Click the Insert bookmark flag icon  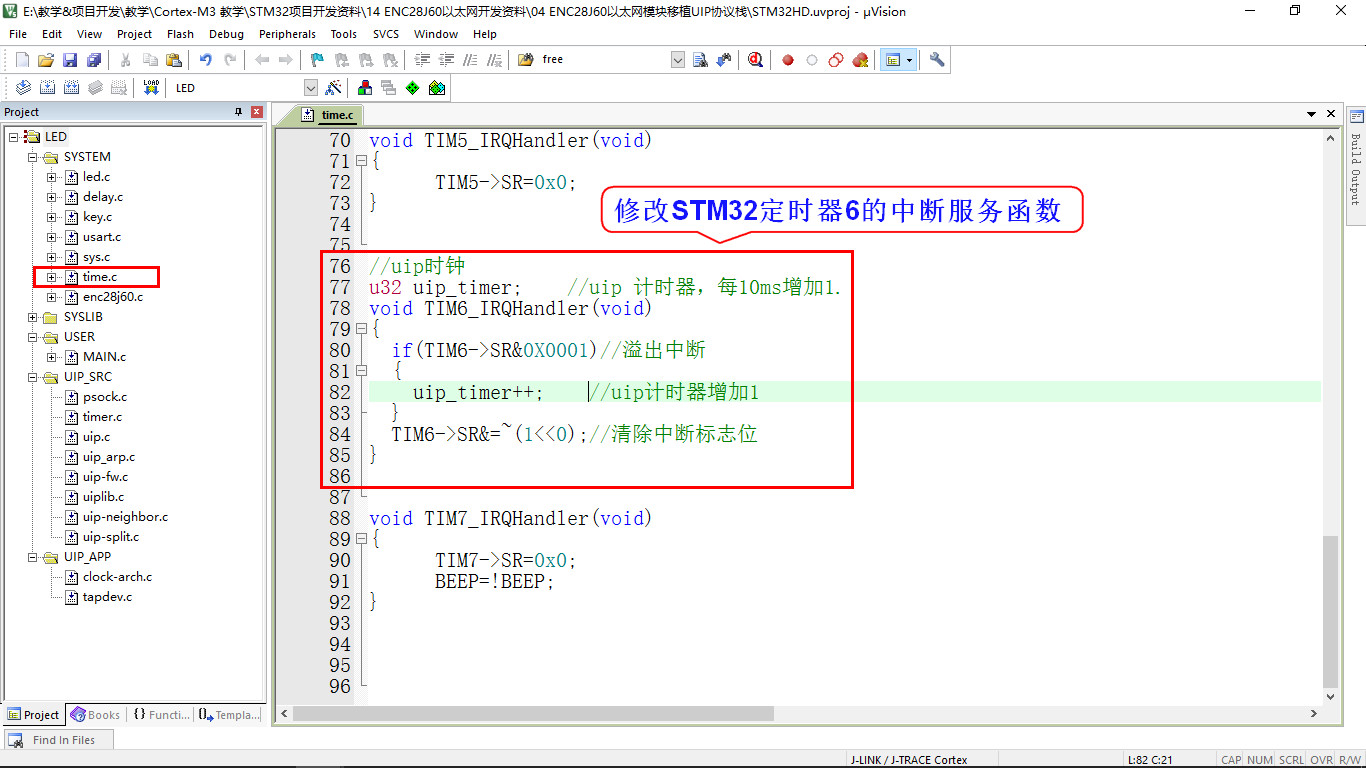pyautogui.click(x=317, y=60)
